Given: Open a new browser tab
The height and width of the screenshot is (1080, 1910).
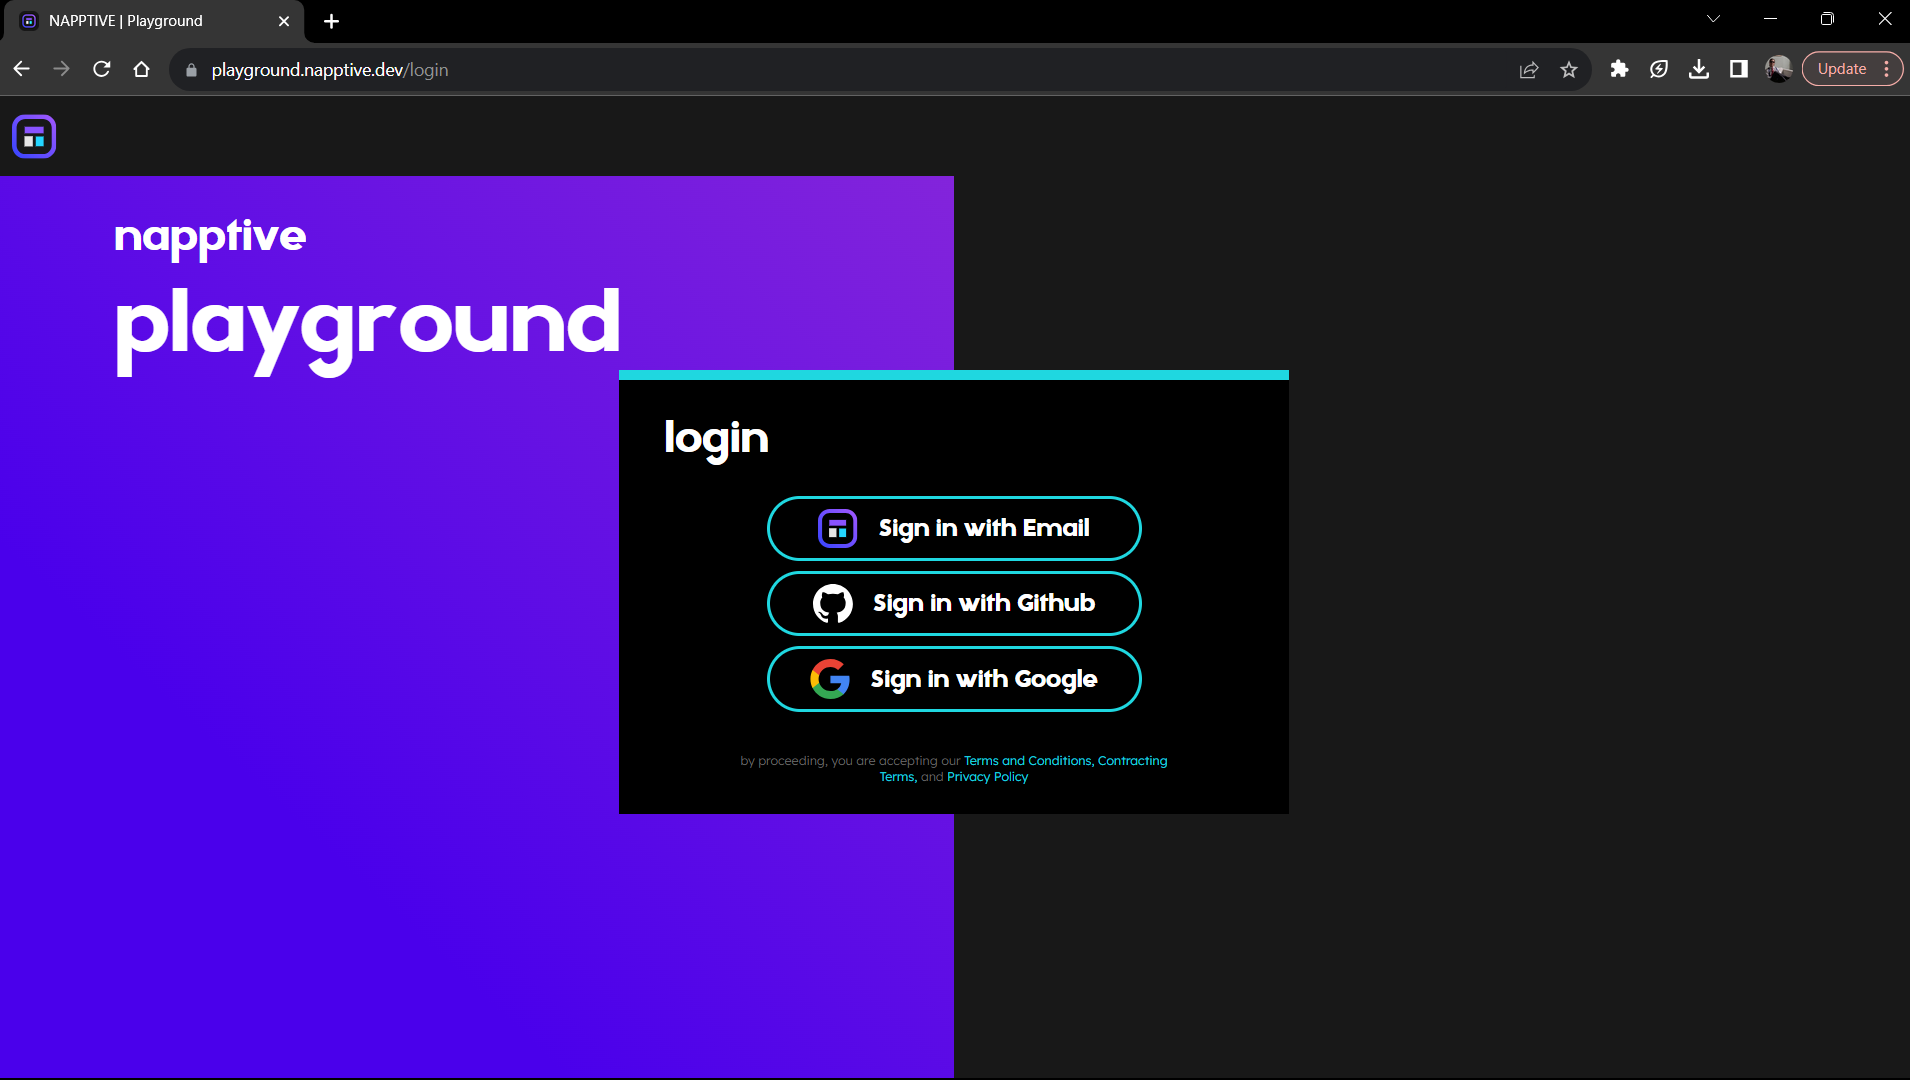Looking at the screenshot, I should pos(331,21).
